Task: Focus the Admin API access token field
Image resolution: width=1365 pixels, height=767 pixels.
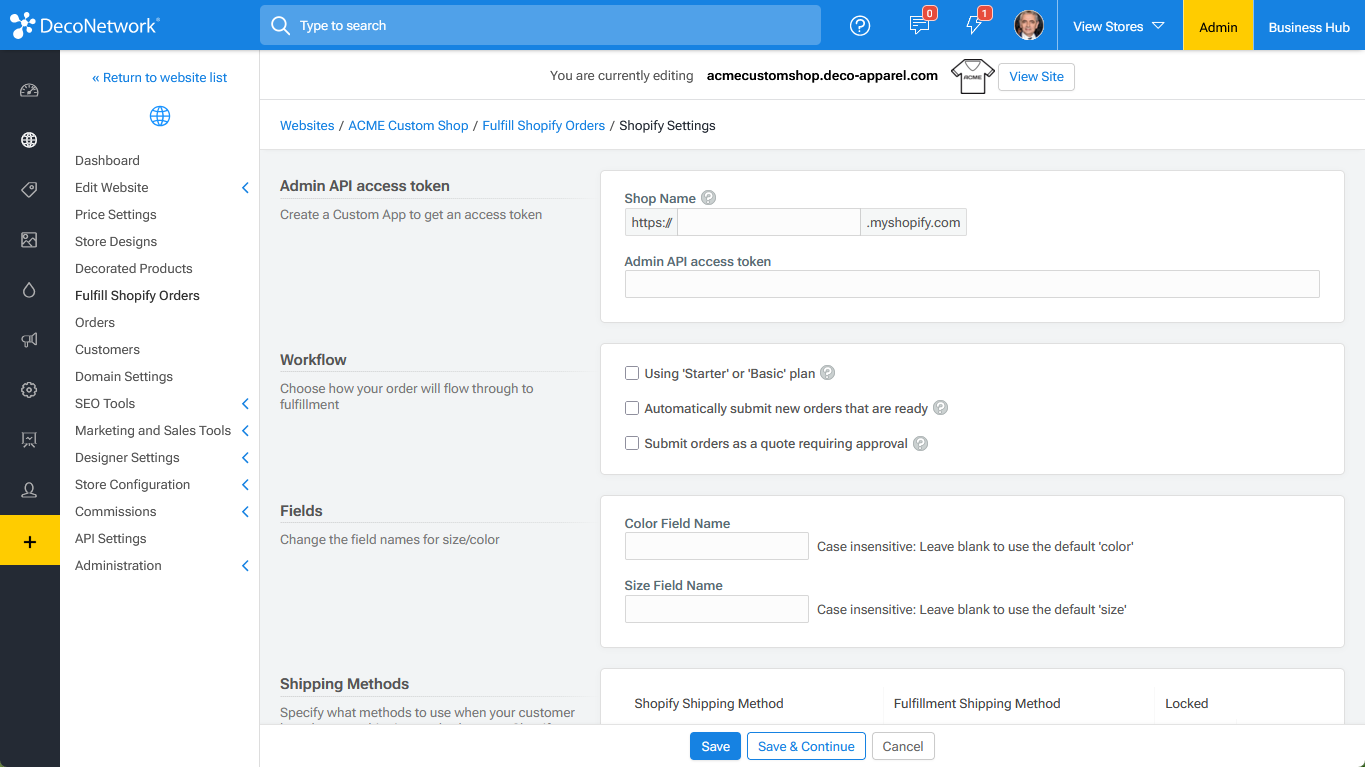Action: click(972, 284)
